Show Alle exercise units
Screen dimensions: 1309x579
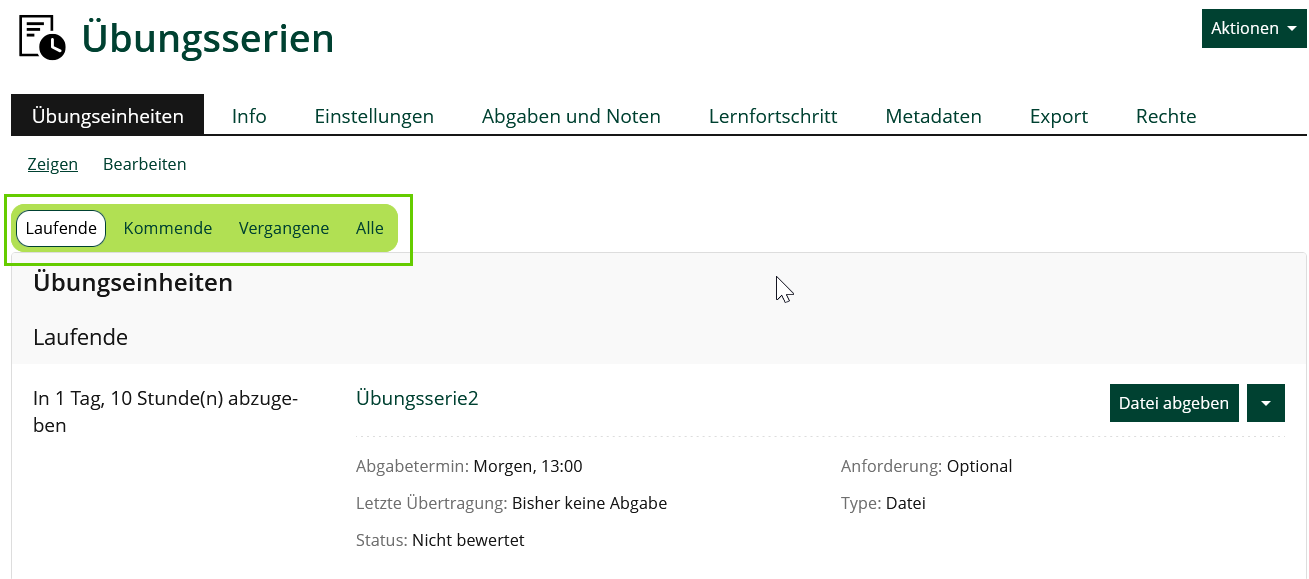369,228
